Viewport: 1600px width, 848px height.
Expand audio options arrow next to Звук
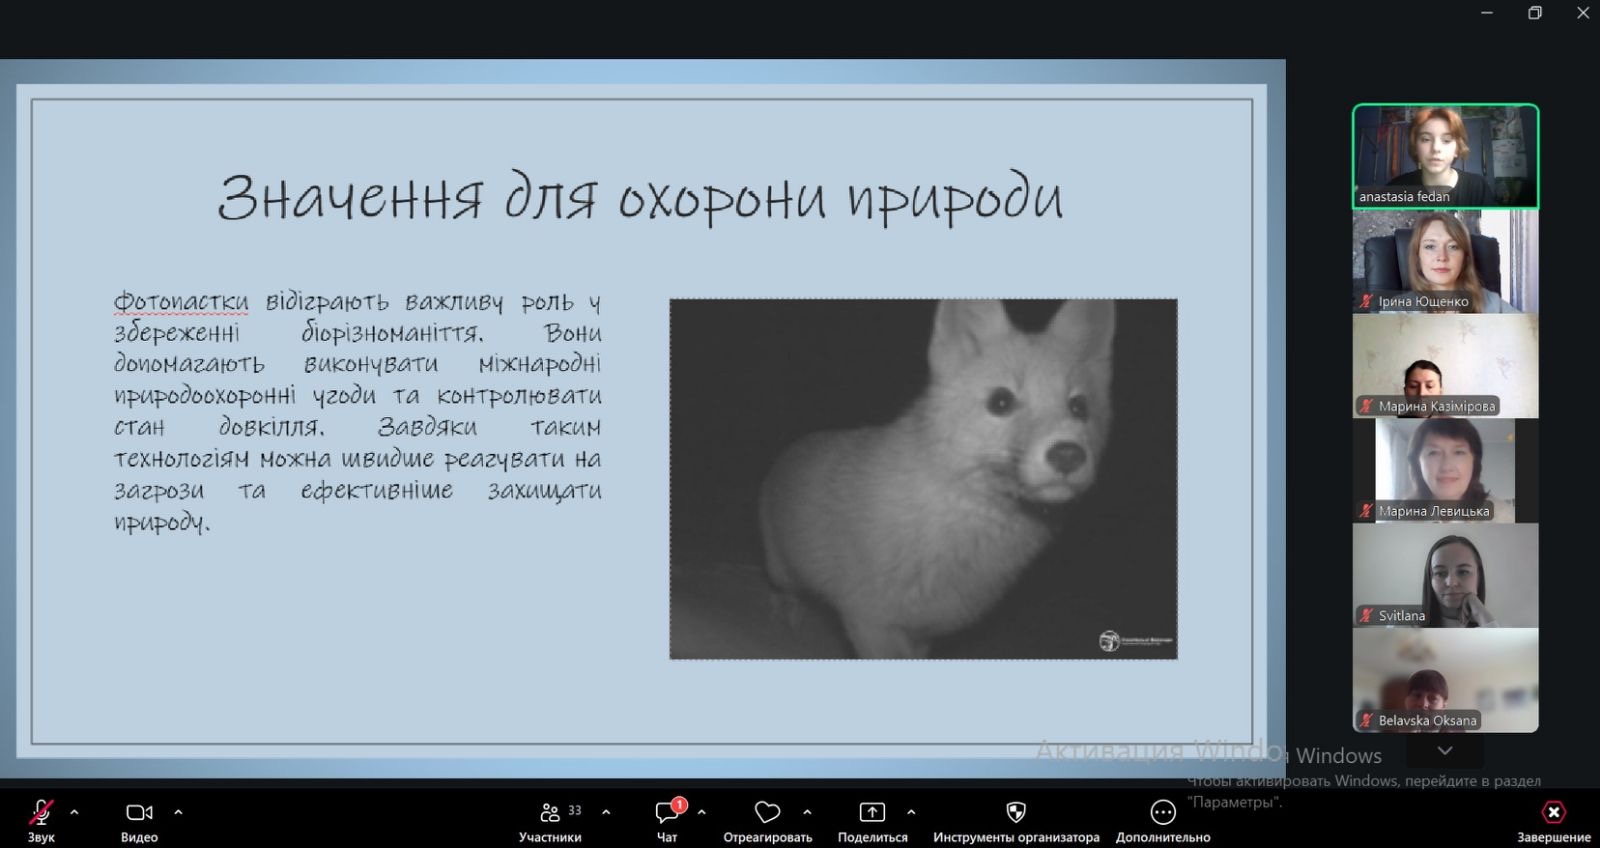pos(74,812)
